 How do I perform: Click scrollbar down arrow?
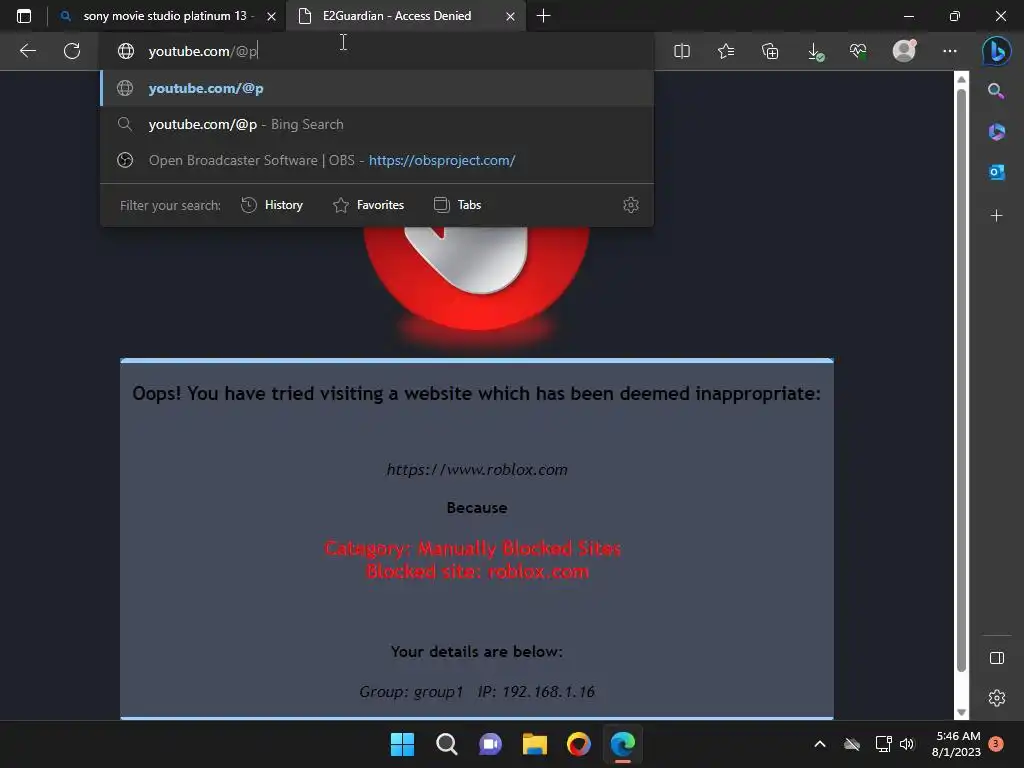pos(961,712)
